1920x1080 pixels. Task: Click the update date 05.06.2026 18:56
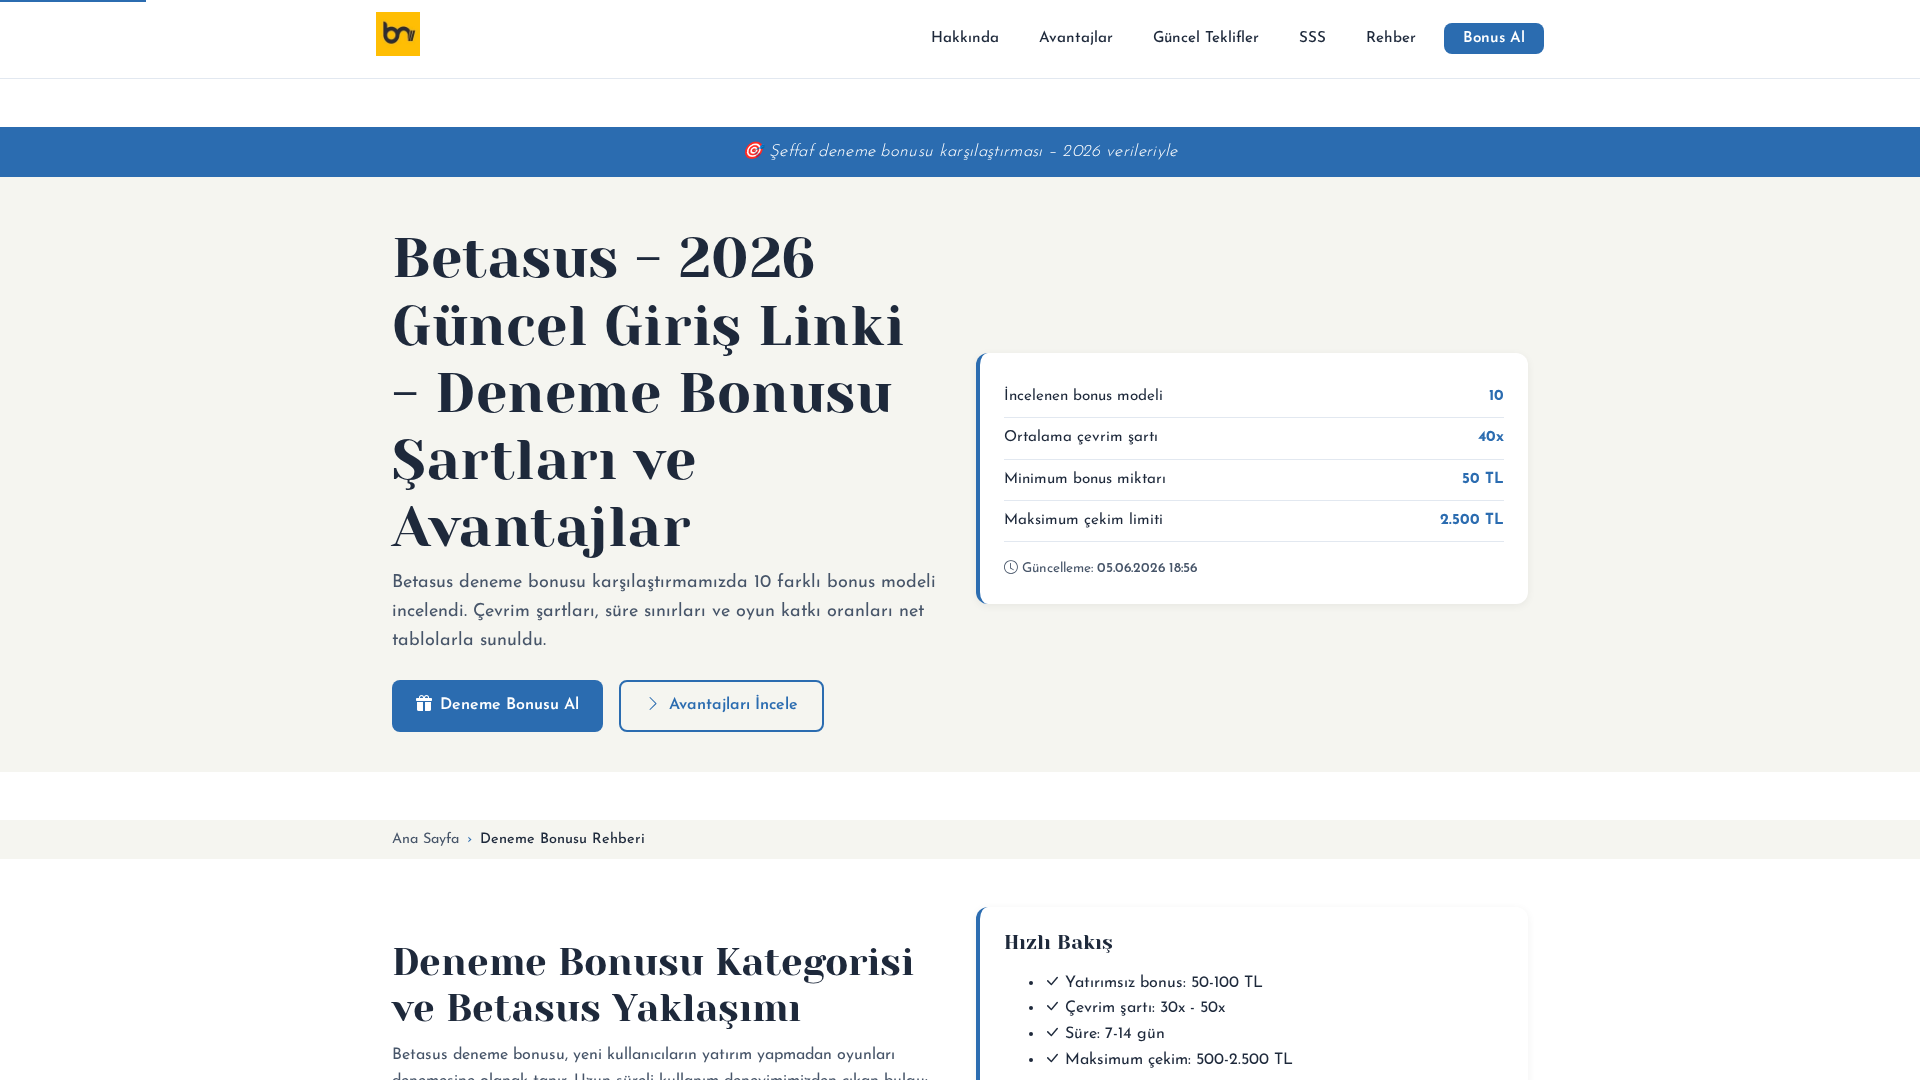1147,568
